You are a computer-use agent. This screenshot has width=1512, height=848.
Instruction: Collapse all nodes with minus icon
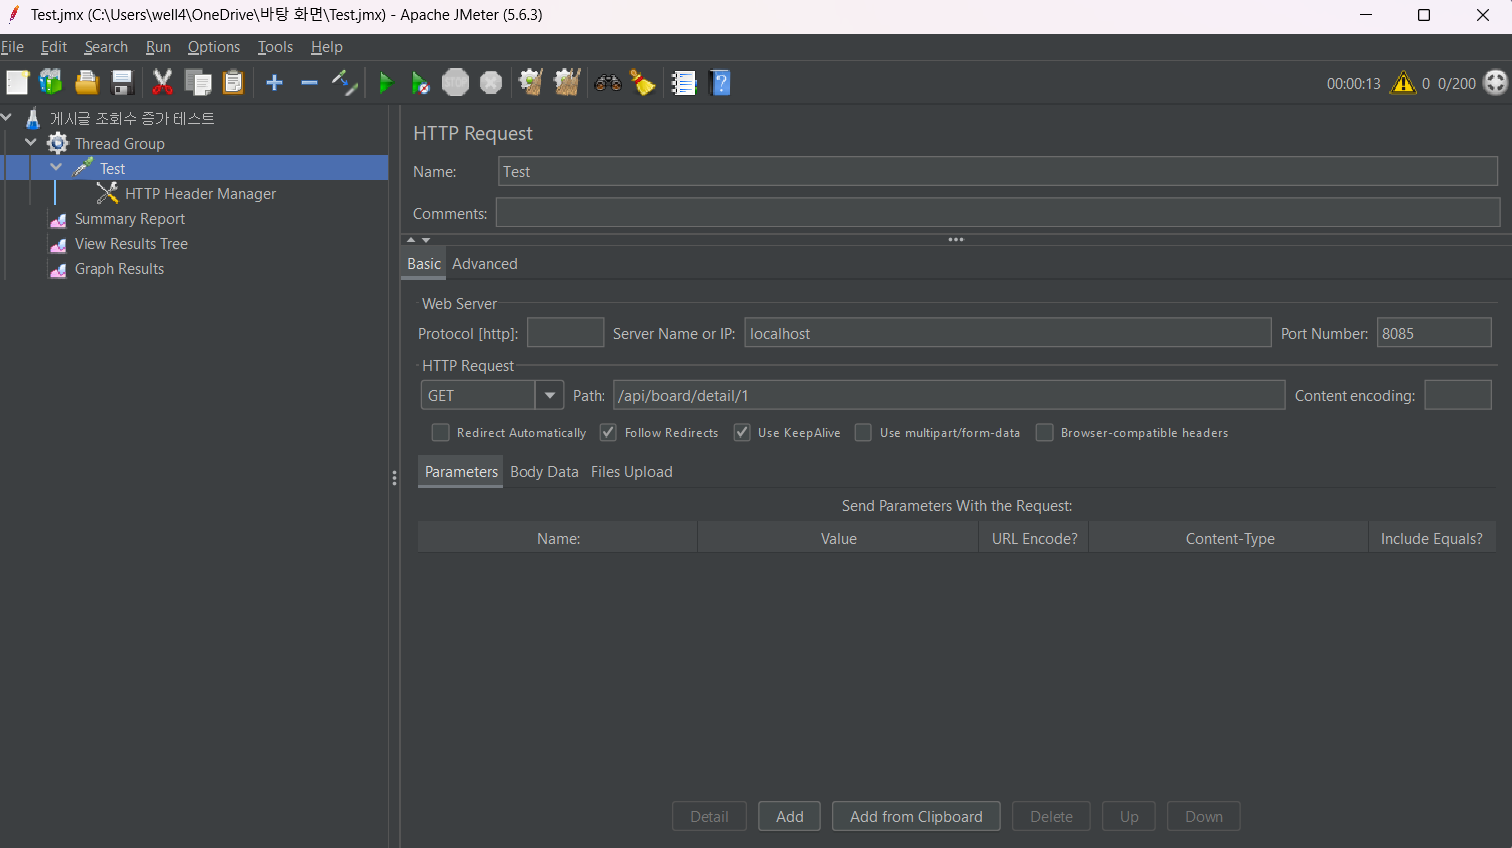[309, 83]
